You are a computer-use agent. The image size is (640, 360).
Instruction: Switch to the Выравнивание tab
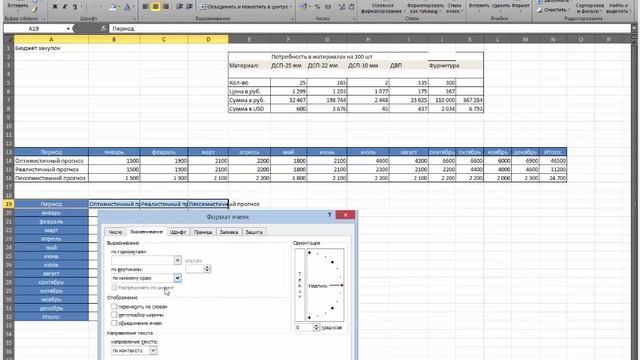146,231
